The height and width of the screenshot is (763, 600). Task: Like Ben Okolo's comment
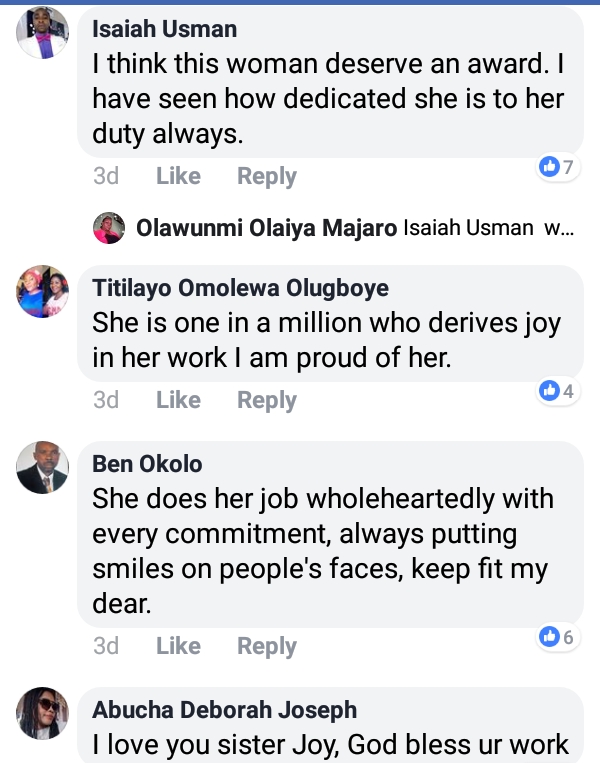pyautogui.click(x=178, y=646)
